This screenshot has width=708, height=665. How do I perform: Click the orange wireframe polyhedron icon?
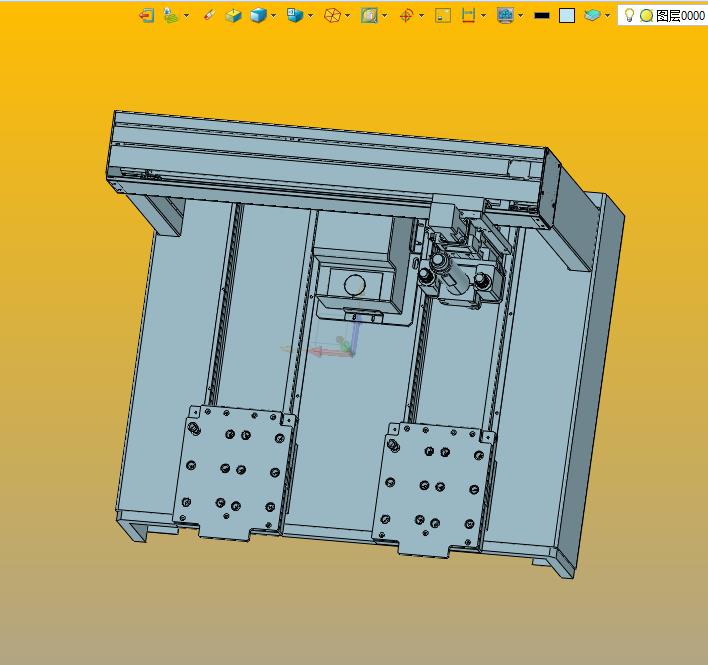tap(332, 16)
